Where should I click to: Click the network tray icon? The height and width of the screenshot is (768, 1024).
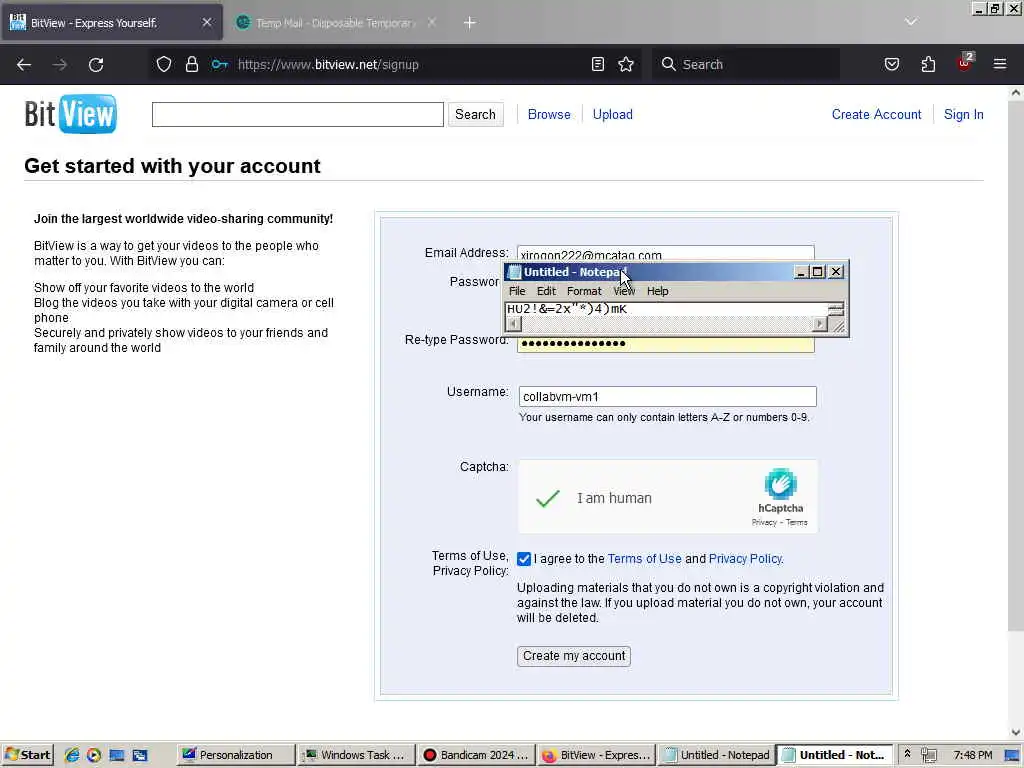click(x=929, y=756)
